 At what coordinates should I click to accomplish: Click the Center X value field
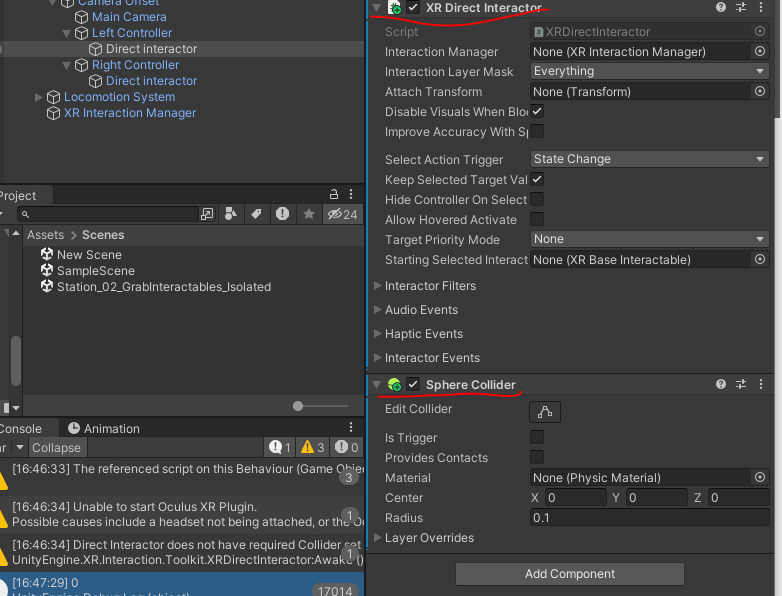[576, 498]
